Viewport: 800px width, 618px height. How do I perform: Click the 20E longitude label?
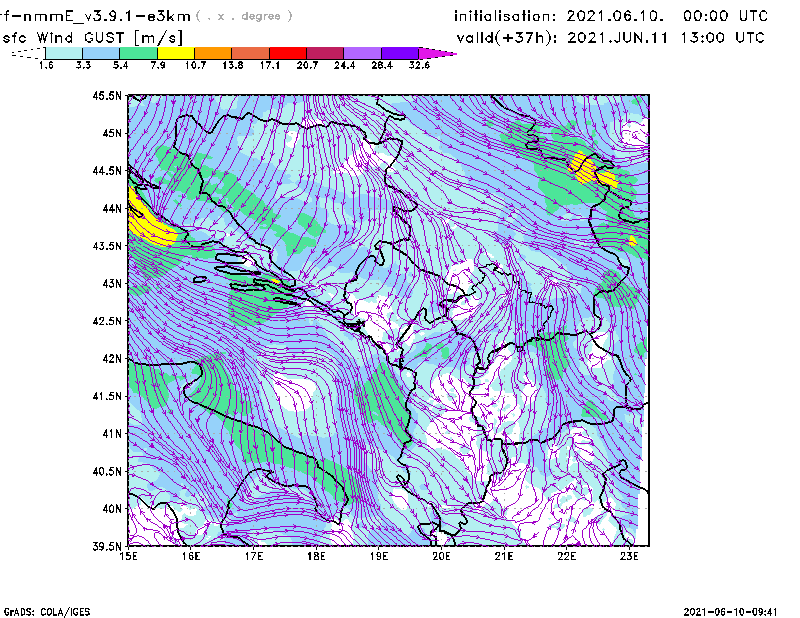click(x=441, y=556)
